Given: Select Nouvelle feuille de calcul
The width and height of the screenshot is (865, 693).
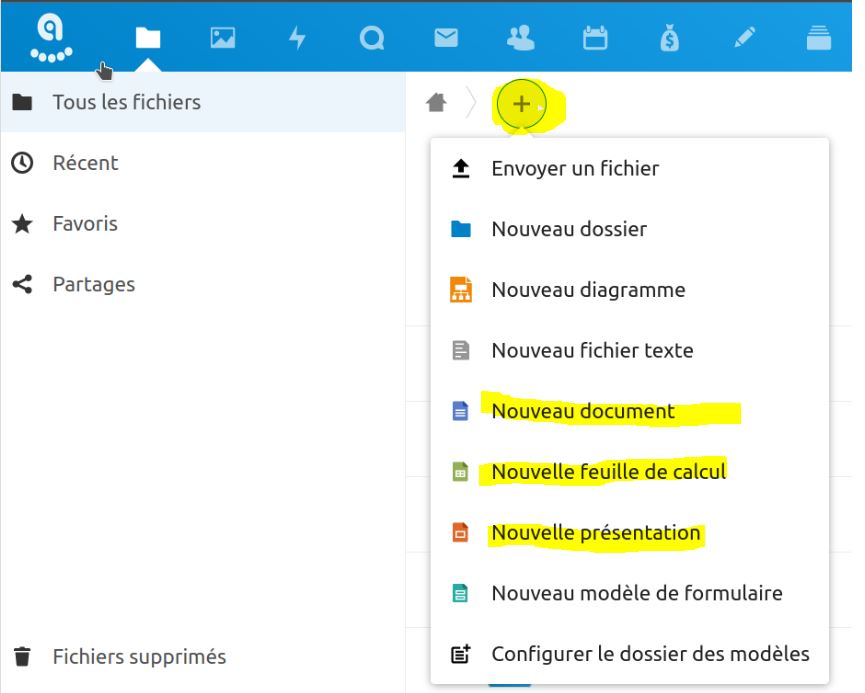Looking at the screenshot, I should click(x=608, y=472).
